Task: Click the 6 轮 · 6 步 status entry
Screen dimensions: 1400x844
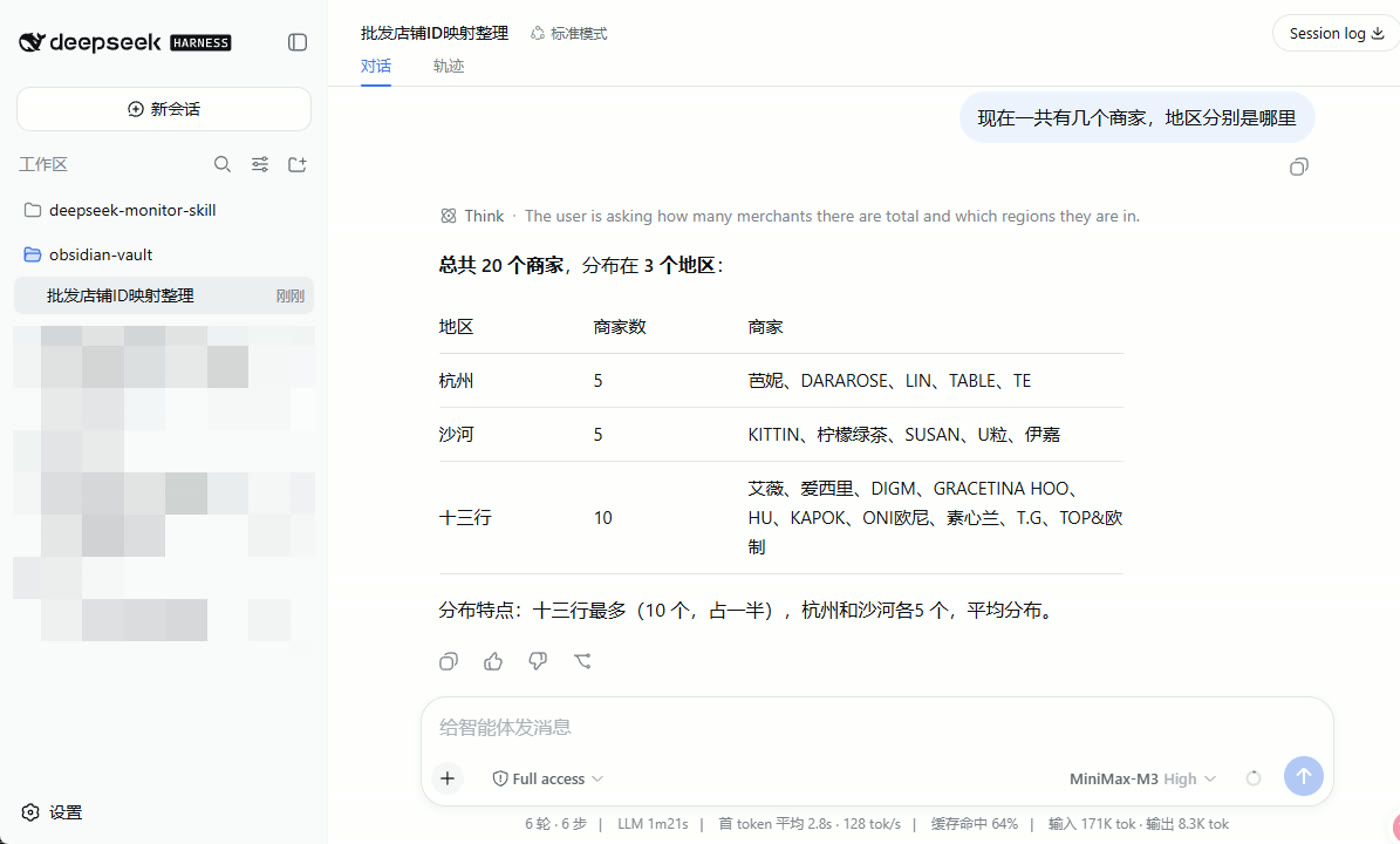Action: click(555, 824)
